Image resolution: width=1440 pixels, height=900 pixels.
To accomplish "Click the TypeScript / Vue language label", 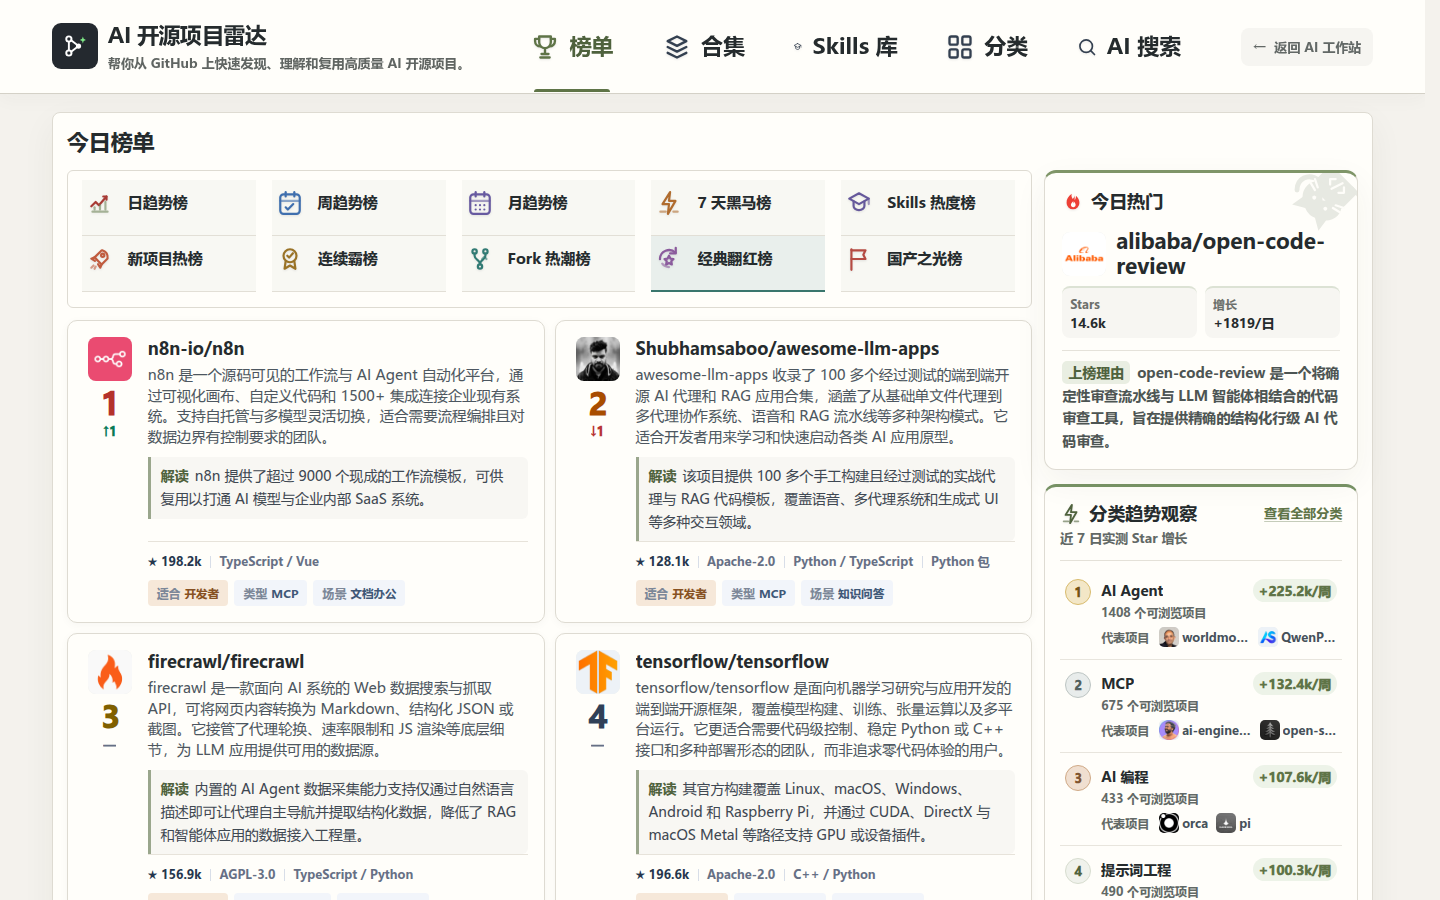I will coord(269,561).
